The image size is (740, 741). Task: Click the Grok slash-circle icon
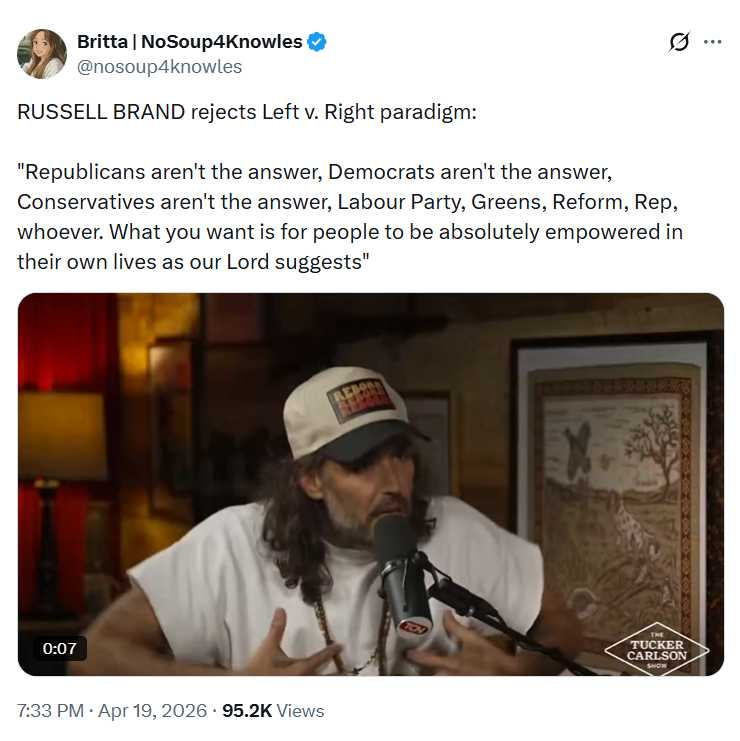click(679, 42)
